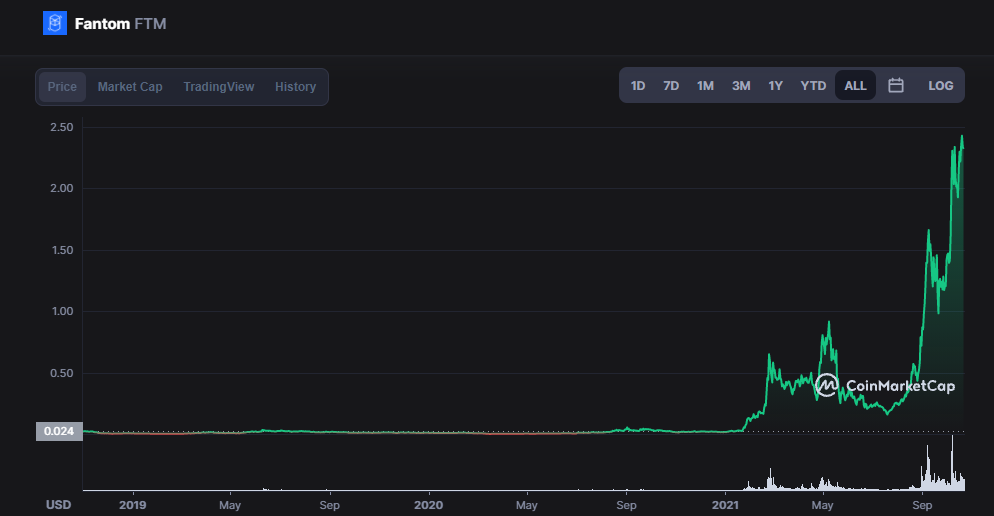Toggle the LOG scale option
994x516 pixels.
pos(941,86)
